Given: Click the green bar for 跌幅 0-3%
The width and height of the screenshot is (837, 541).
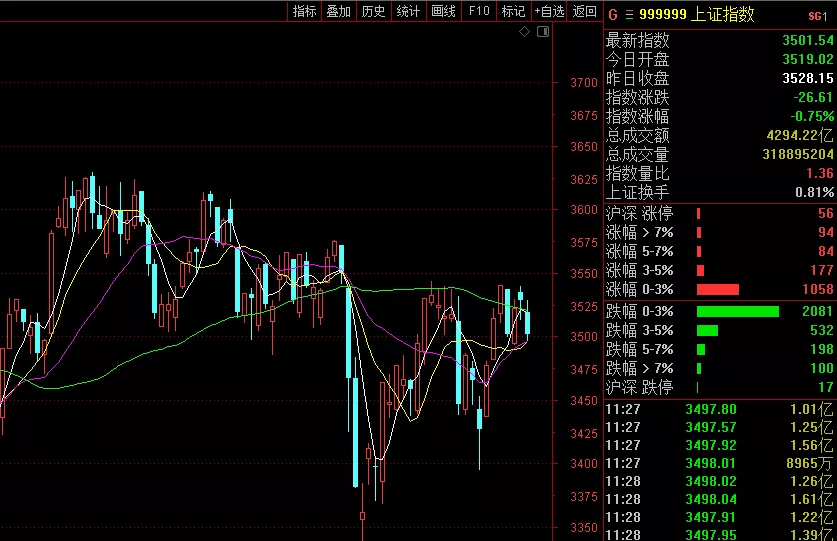Looking at the screenshot, I should point(738,311).
